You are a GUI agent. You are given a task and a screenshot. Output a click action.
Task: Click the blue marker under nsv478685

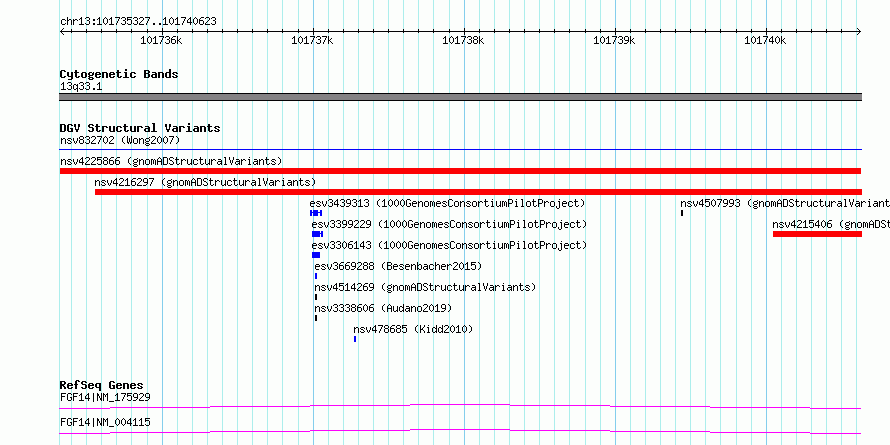pos(355,339)
